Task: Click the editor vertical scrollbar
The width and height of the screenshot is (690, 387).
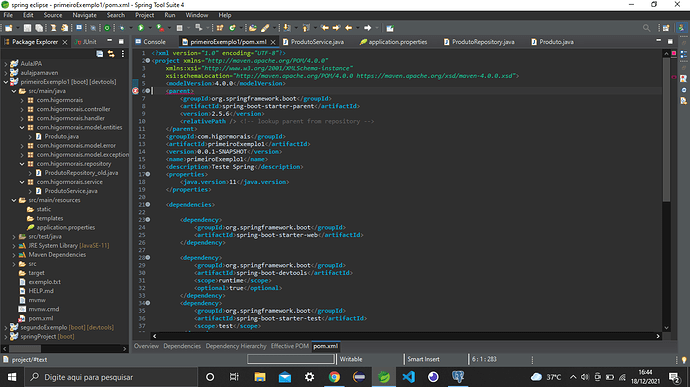Action: tap(666, 190)
